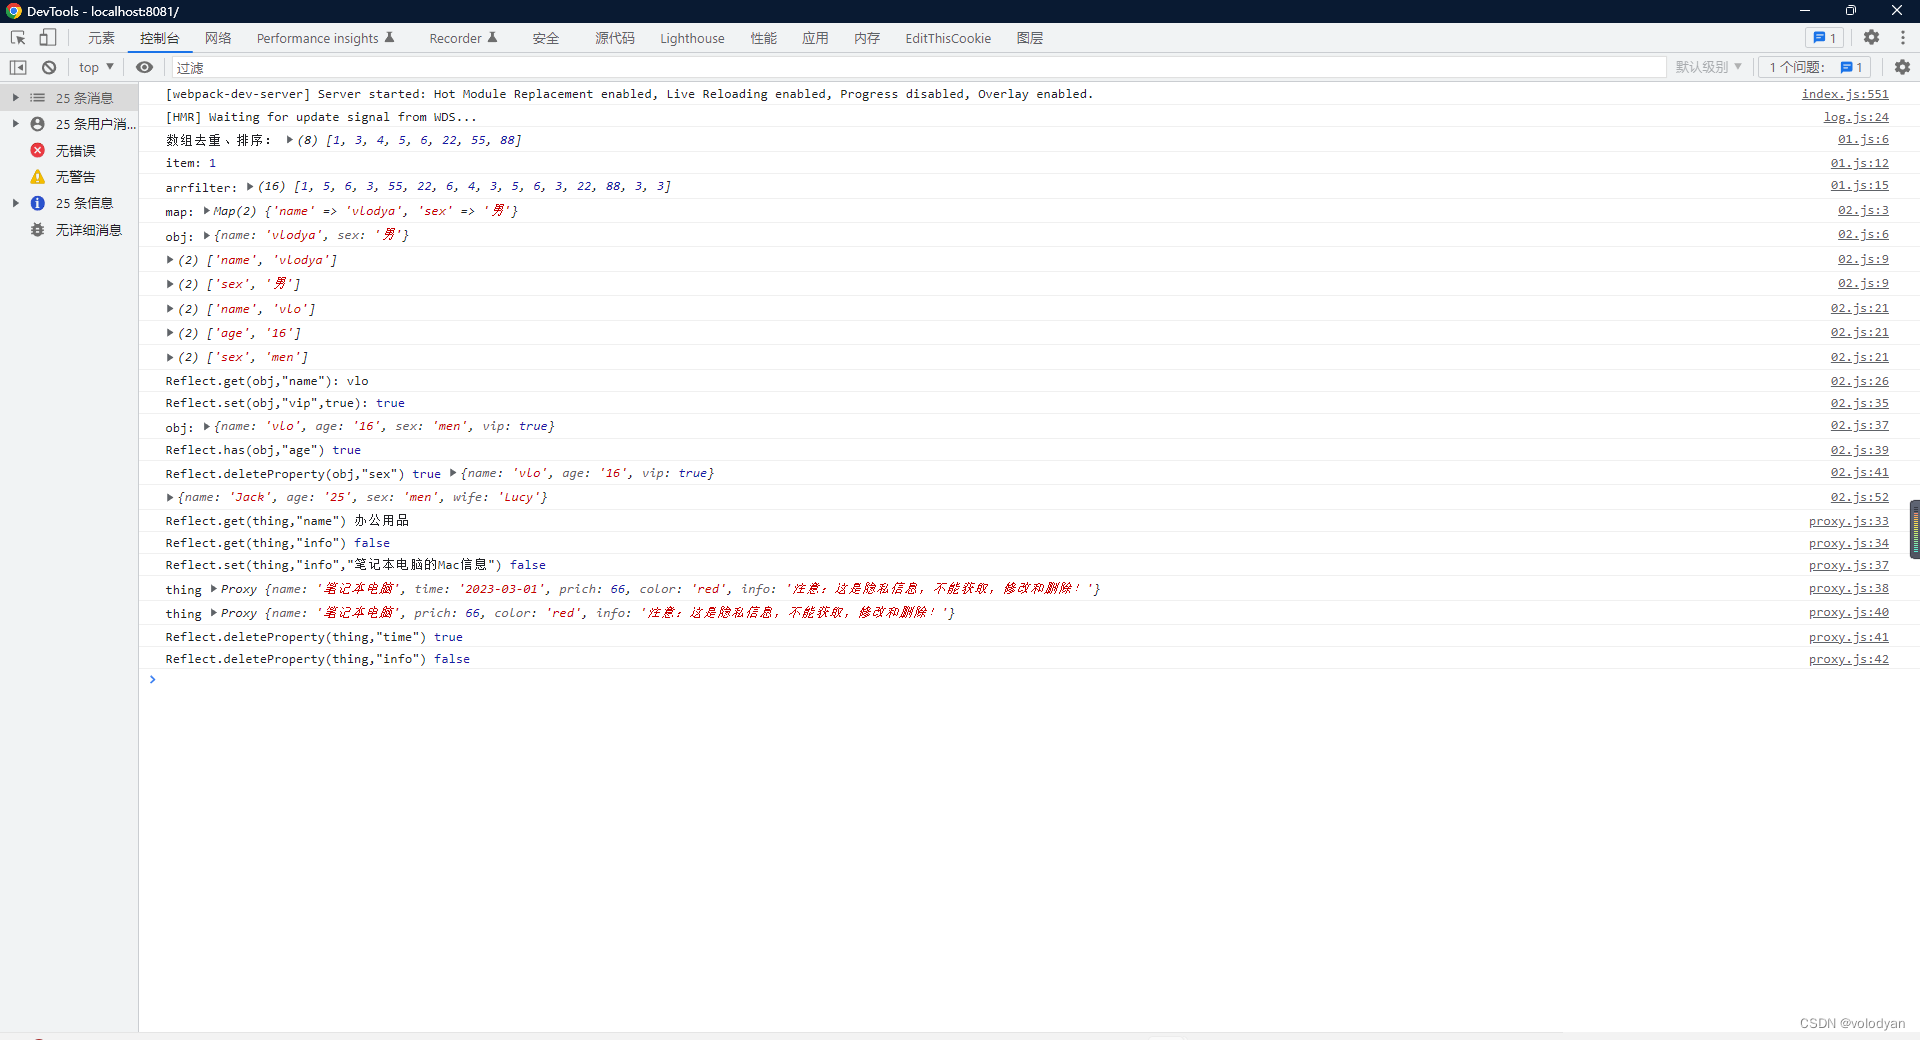The image size is (1920, 1040).
Task: Open the top frame context dropdown
Action: point(95,67)
